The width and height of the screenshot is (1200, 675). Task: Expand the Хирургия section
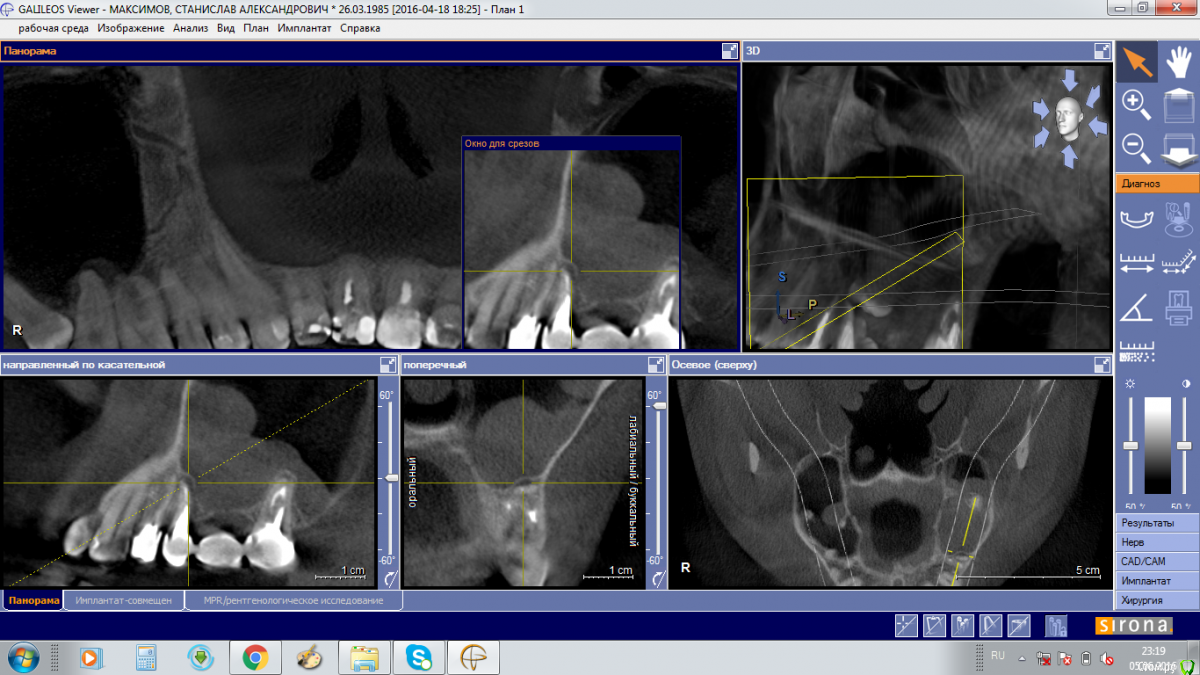pos(1157,600)
